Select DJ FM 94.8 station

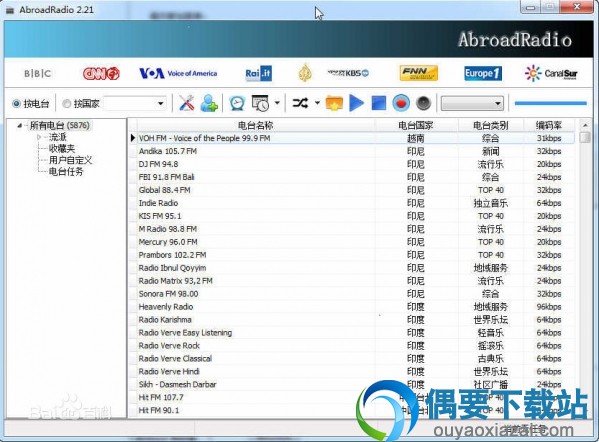355,164
